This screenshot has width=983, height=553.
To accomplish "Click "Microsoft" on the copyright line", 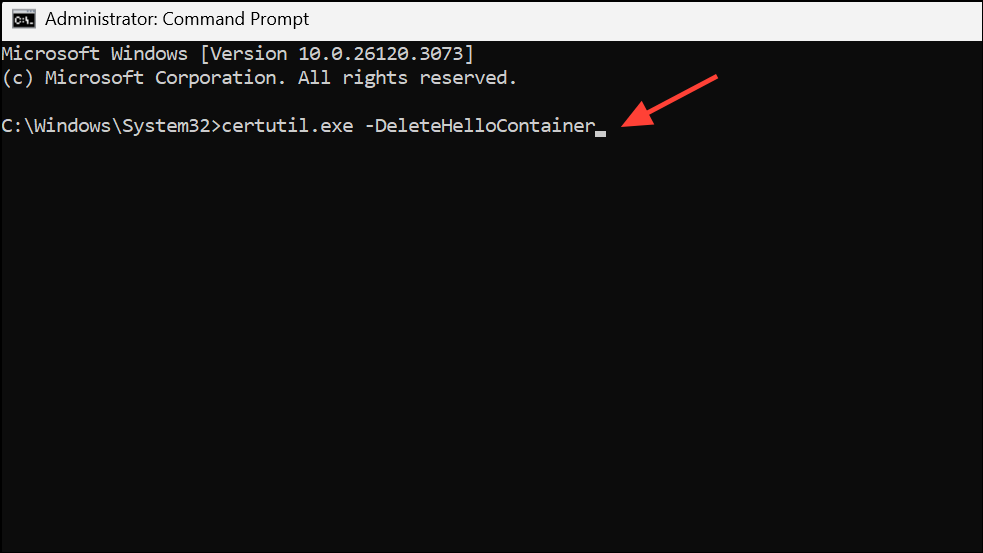I will click(94, 78).
